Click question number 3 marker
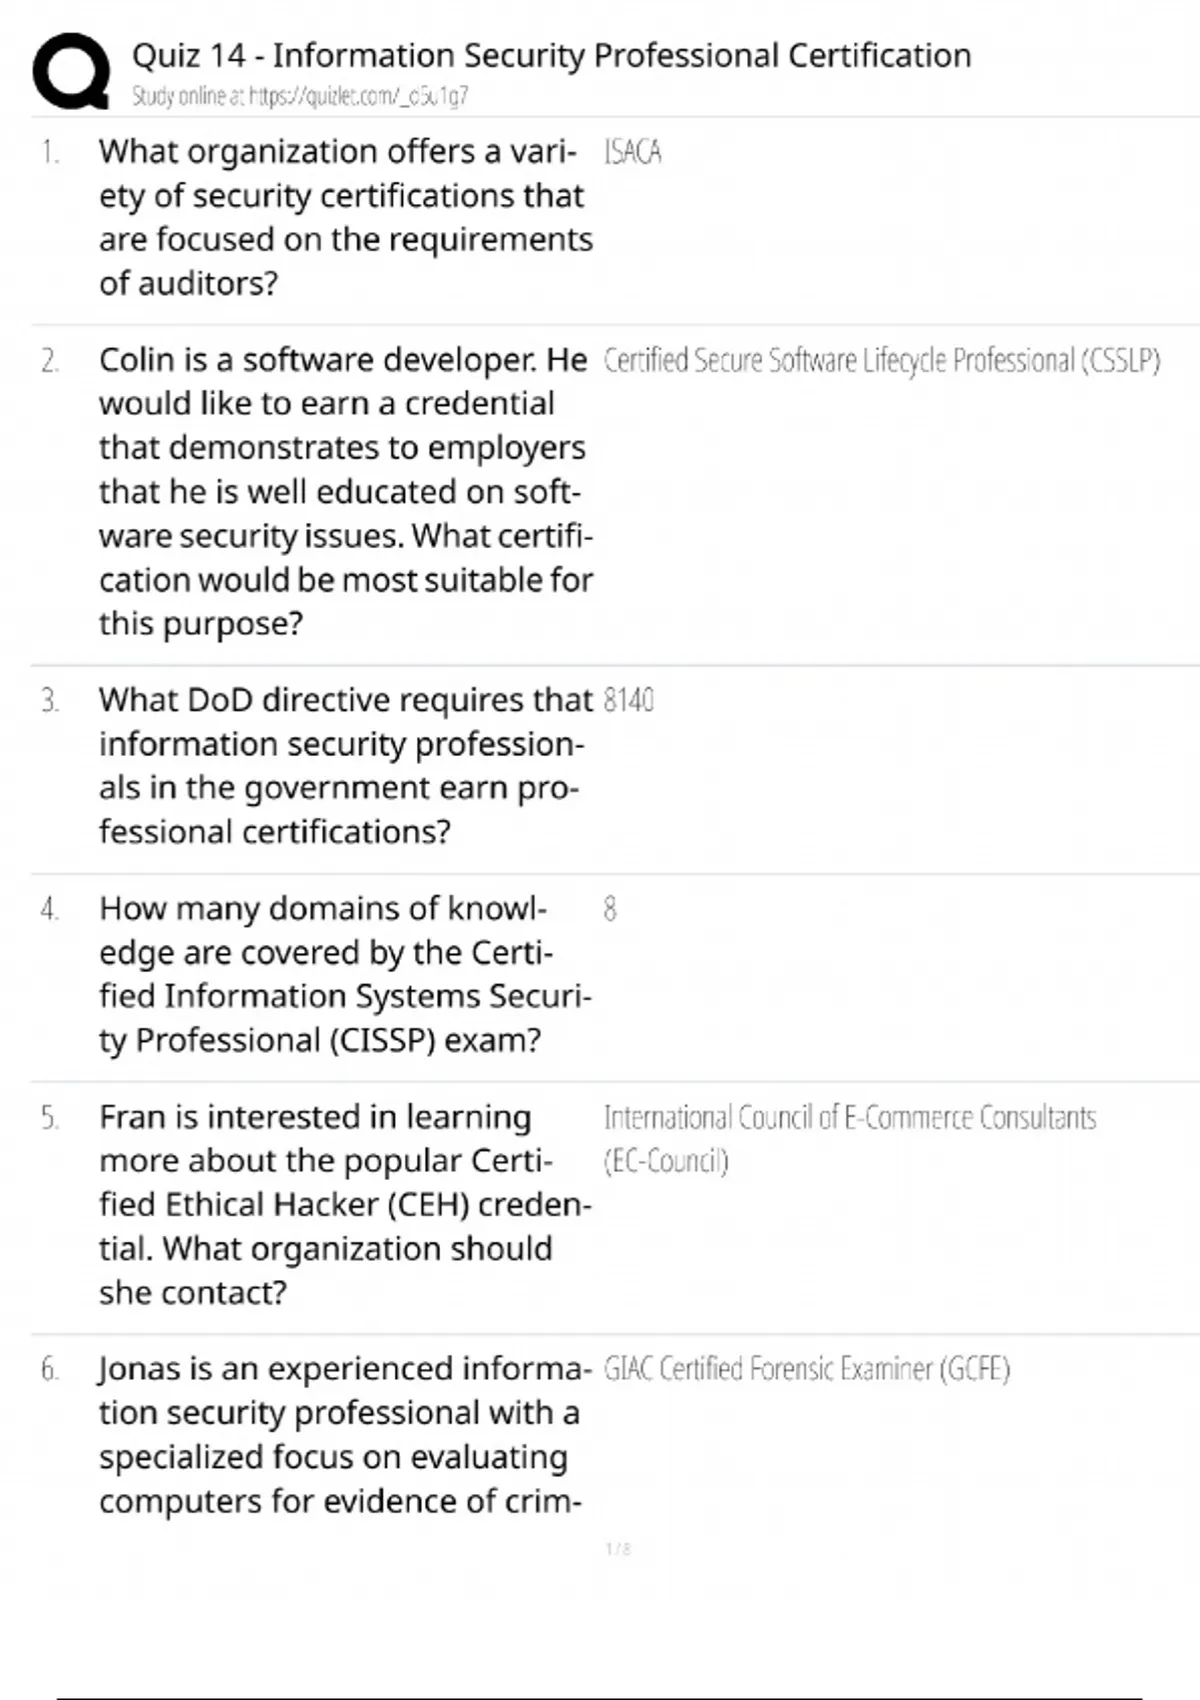1200x1700 pixels. pos(50,700)
